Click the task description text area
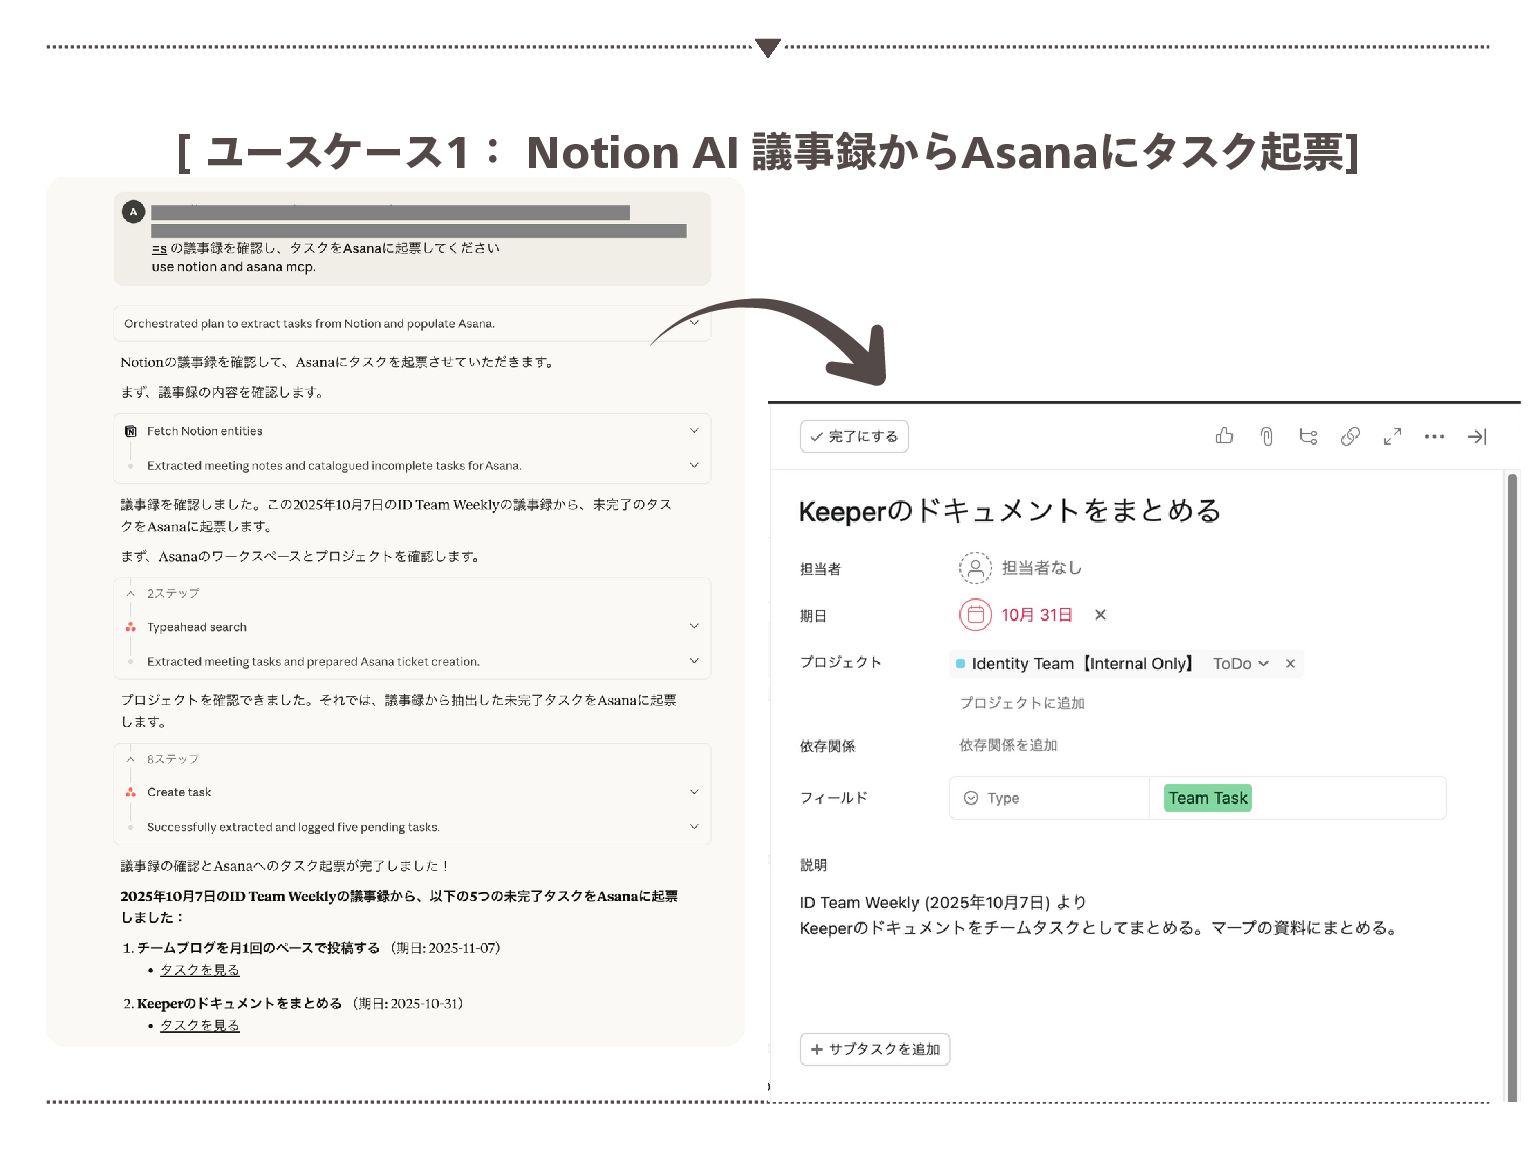This screenshot has height=1152, width=1536. click(1100, 915)
